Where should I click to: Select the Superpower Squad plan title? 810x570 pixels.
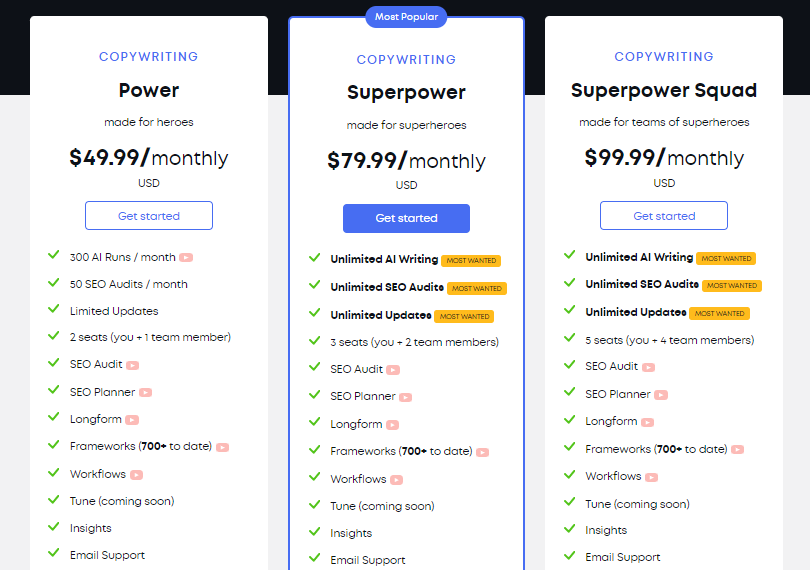pos(664,90)
